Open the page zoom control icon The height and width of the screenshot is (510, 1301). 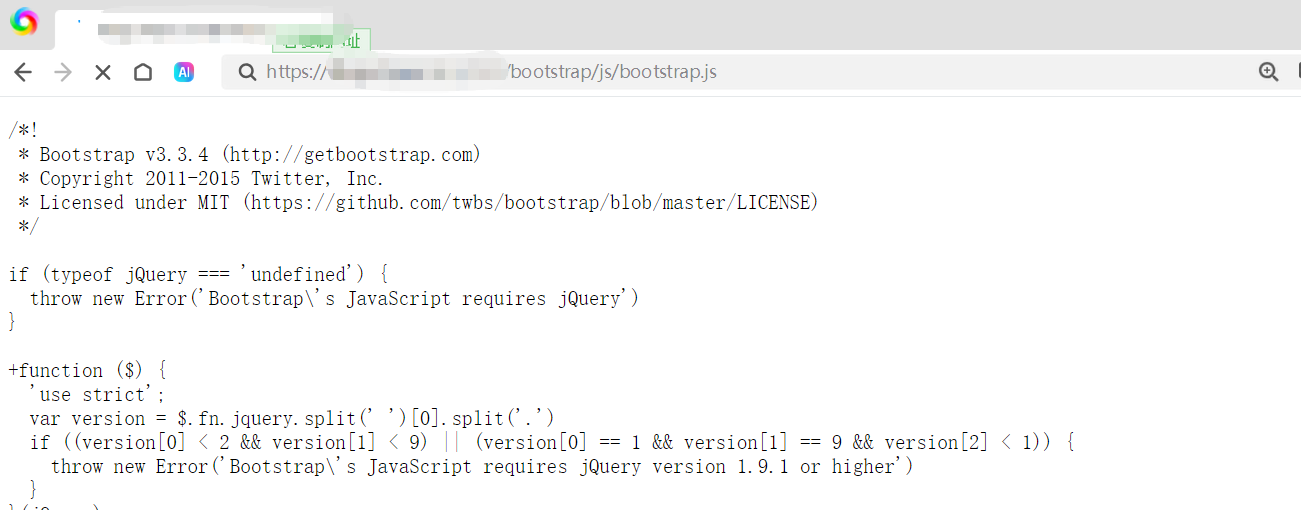(1268, 72)
